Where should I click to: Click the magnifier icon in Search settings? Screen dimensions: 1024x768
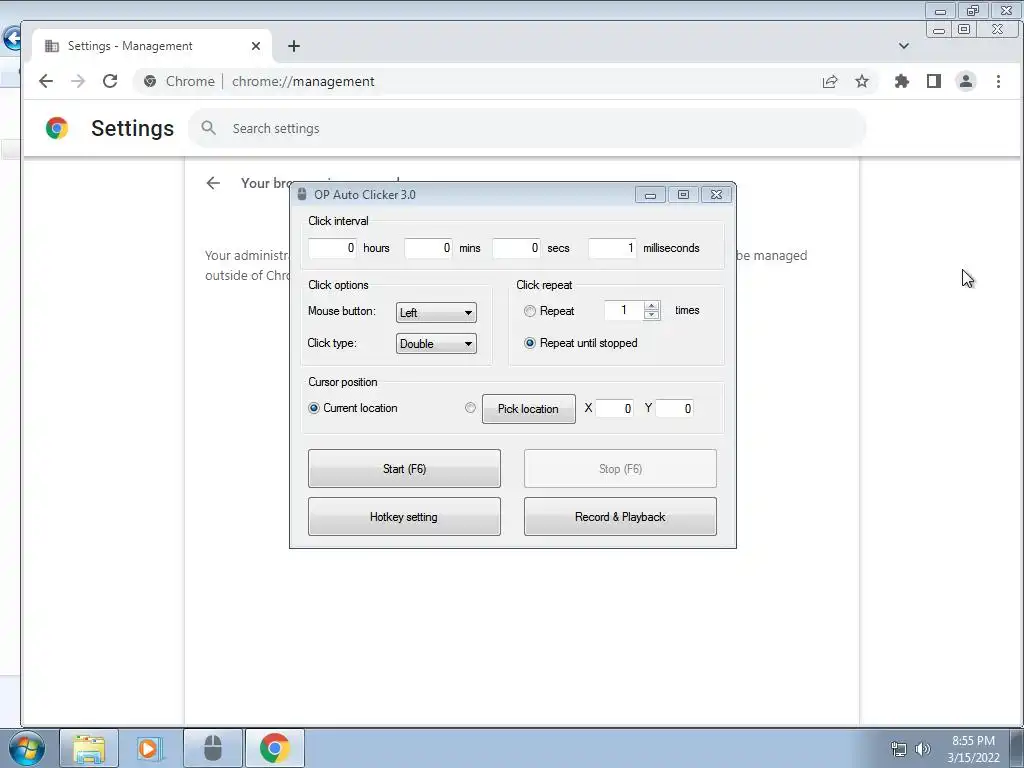pyautogui.click(x=208, y=128)
